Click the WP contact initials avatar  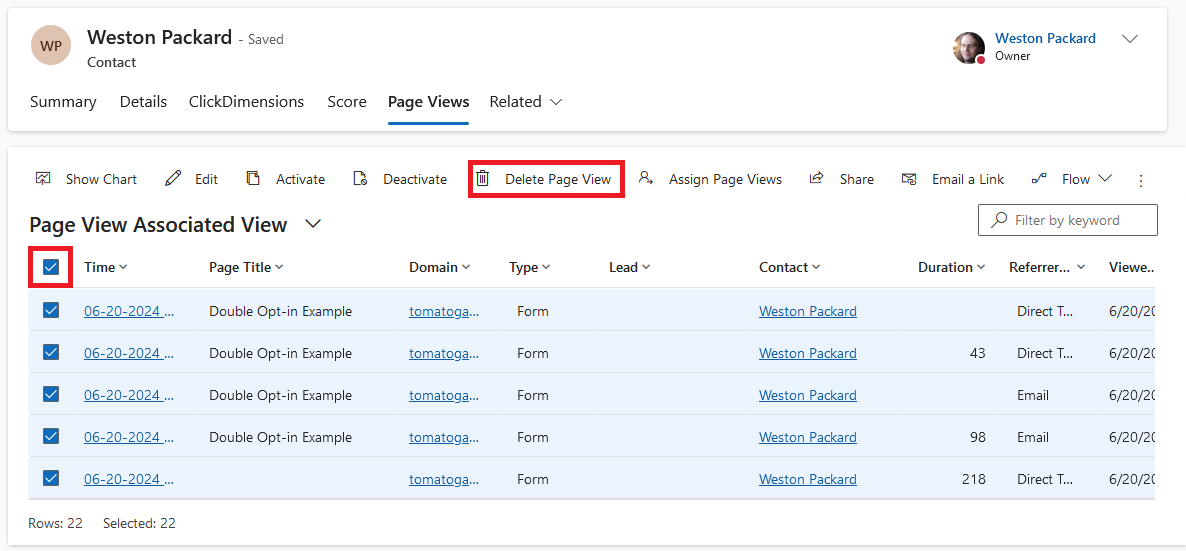point(51,45)
